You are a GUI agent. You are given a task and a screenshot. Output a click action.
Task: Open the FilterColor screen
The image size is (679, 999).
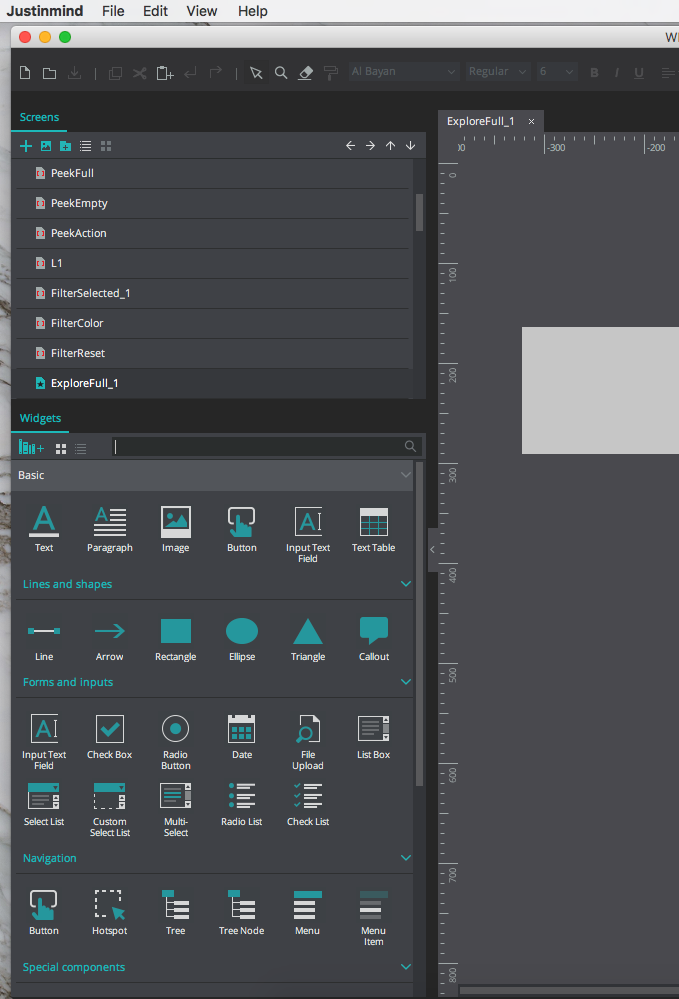tap(77, 323)
